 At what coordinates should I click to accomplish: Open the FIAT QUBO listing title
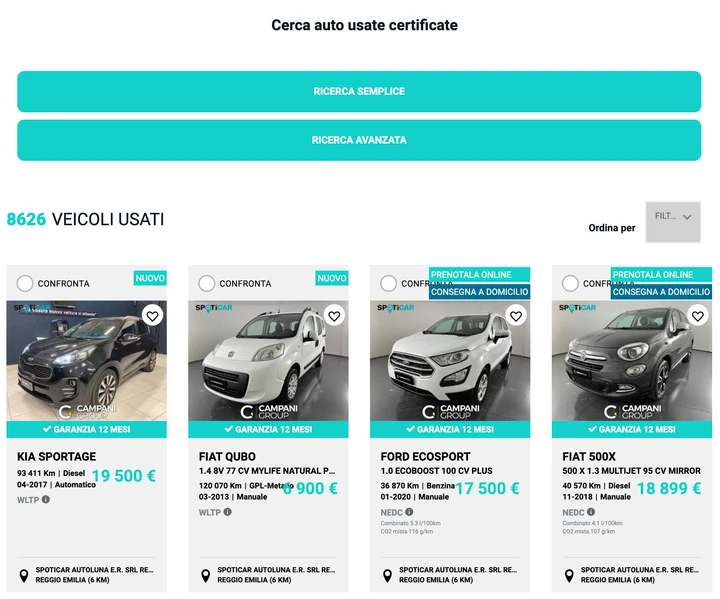pyautogui.click(x=227, y=457)
